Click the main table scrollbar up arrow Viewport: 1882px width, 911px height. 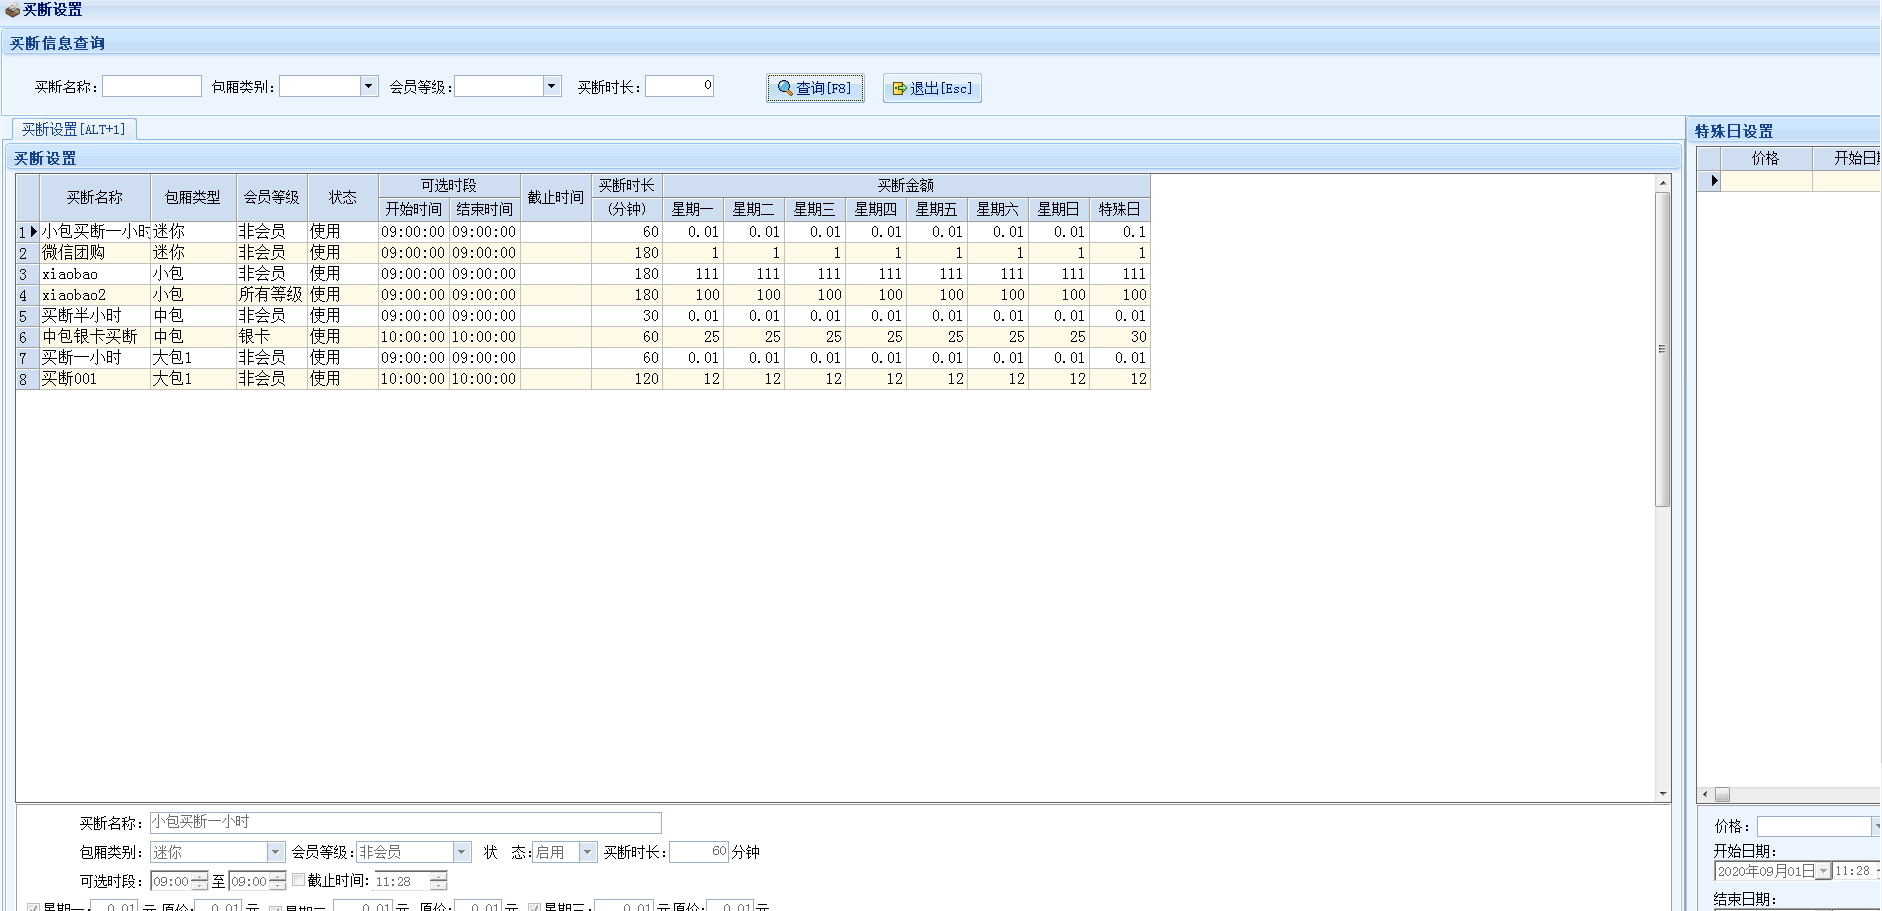pyautogui.click(x=1663, y=183)
